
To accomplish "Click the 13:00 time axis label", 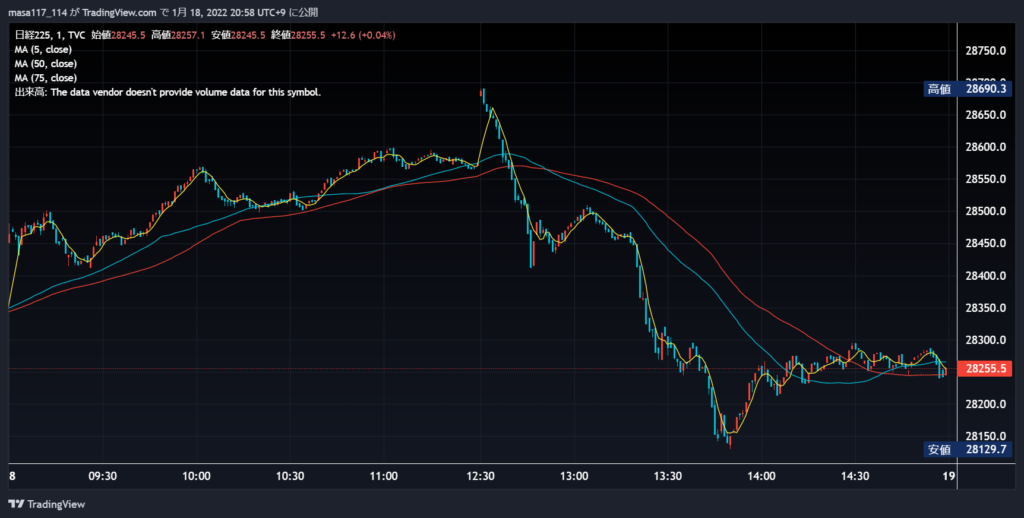I will 574,476.
